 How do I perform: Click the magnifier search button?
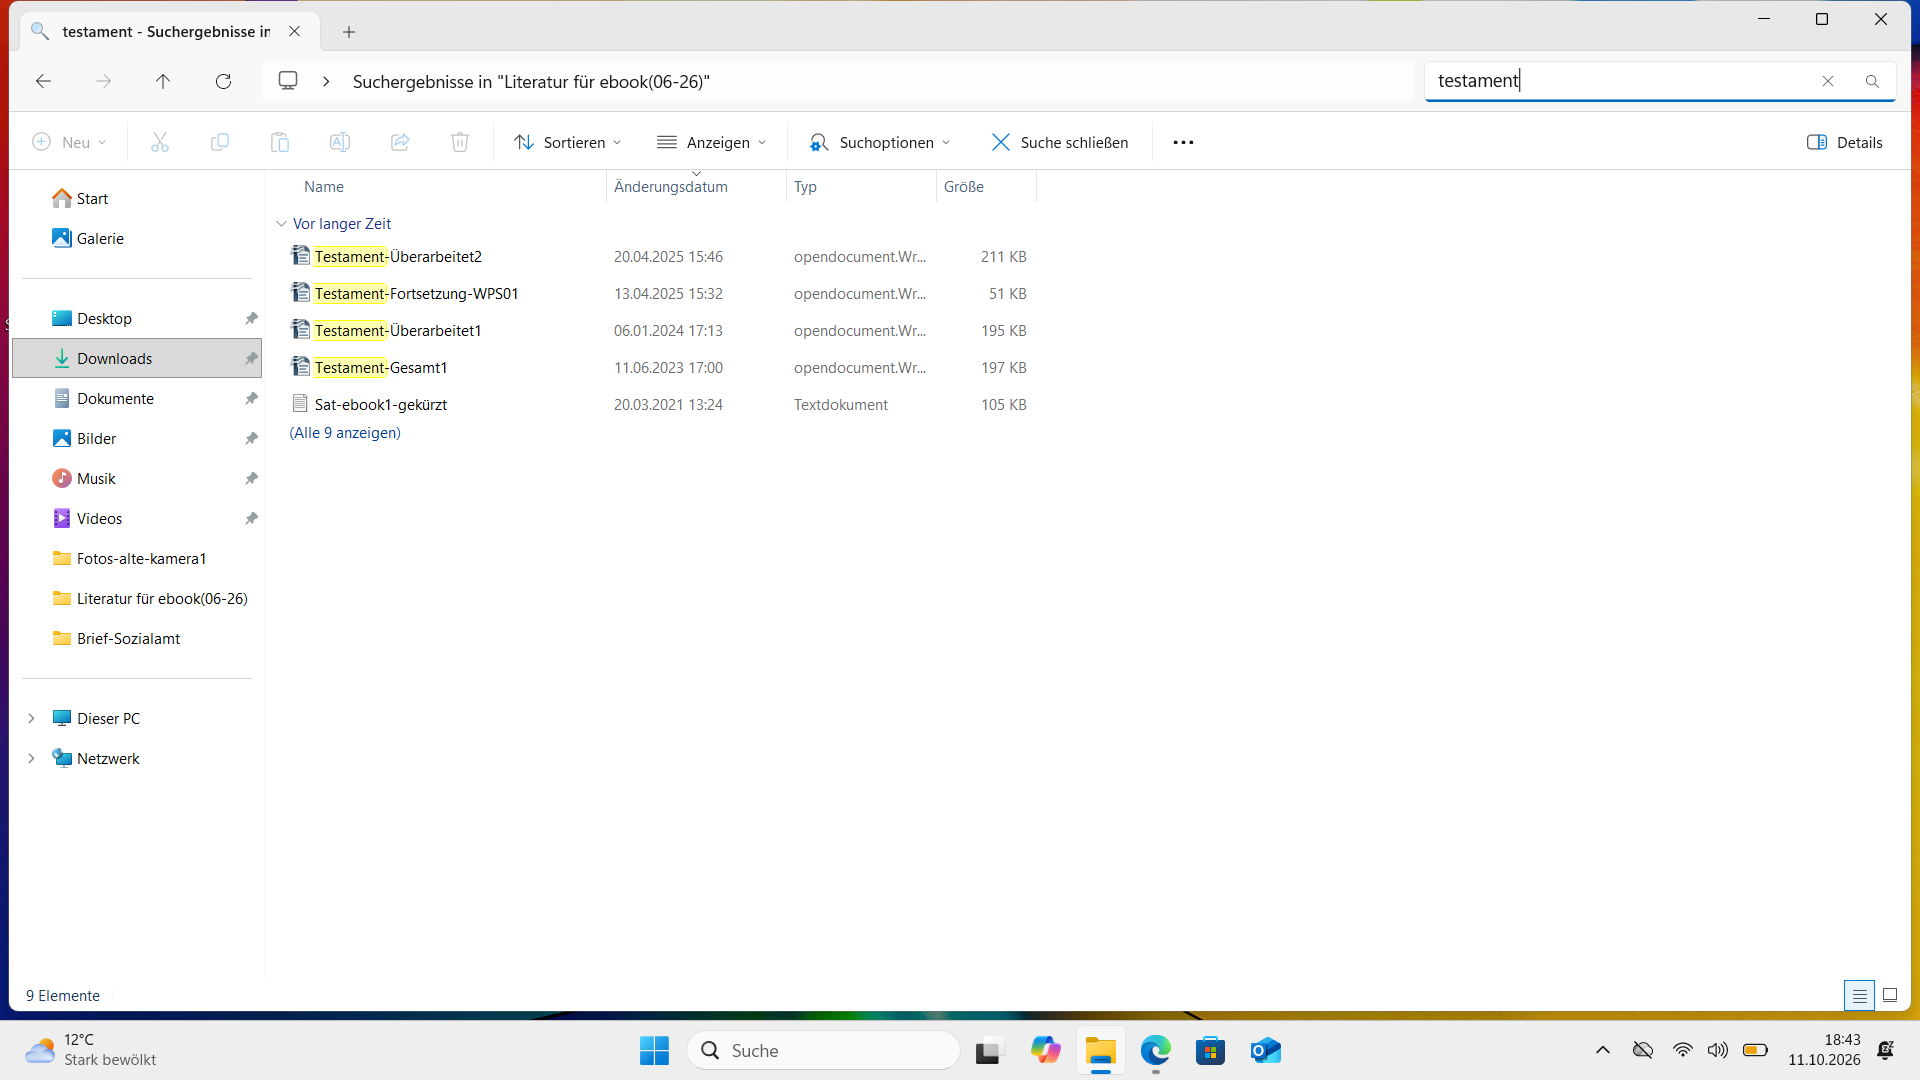pos(1872,81)
